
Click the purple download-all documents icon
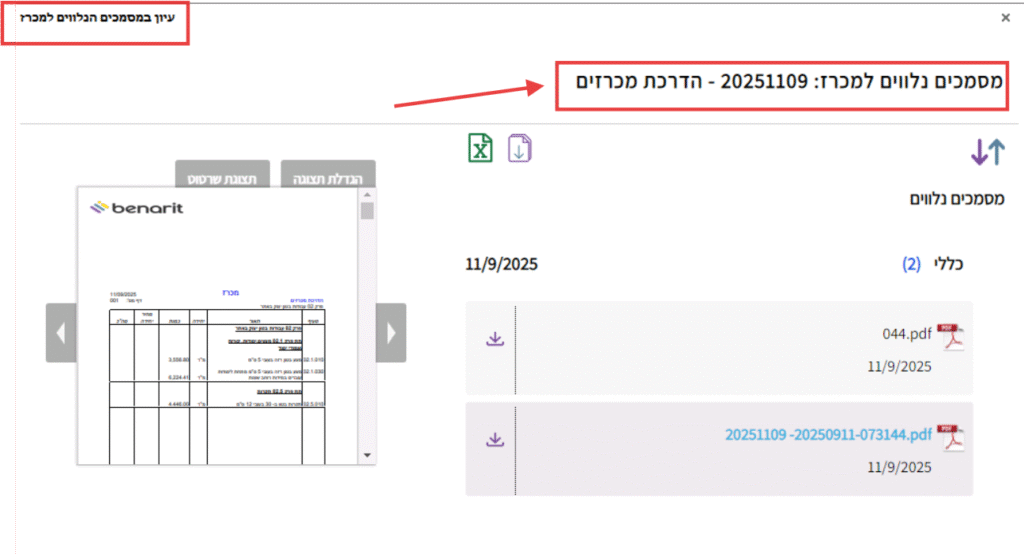pyautogui.click(x=520, y=148)
